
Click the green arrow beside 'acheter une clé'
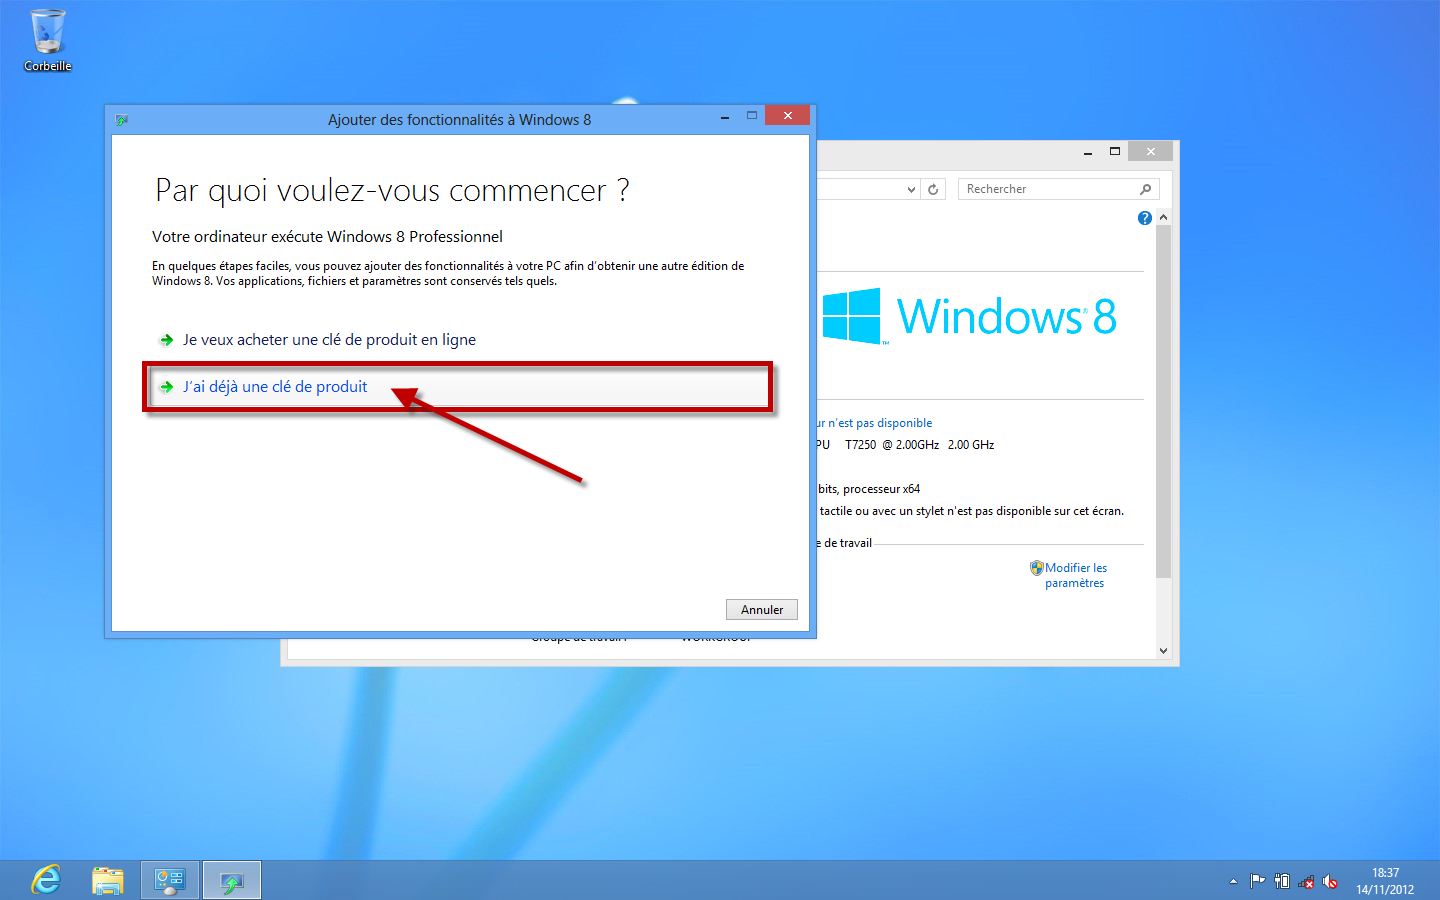[x=167, y=340]
